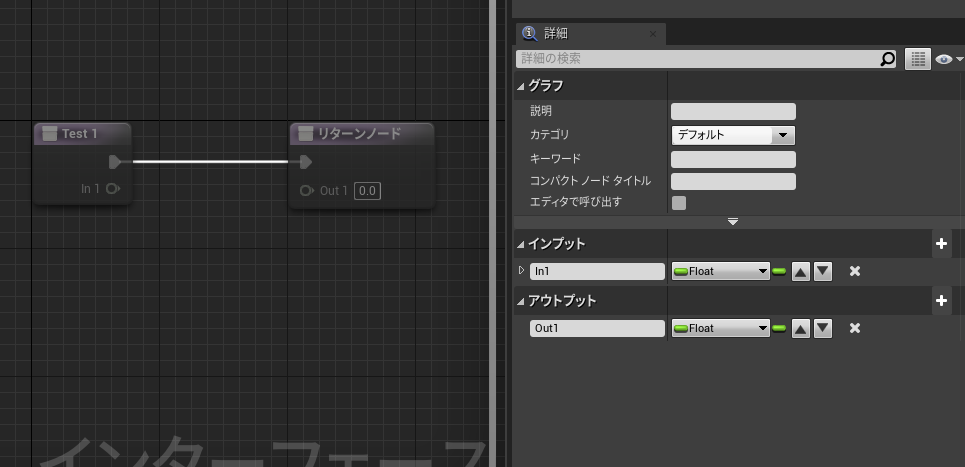Open the Out1 Float type dropdown
This screenshot has height=467, width=965.
(721, 329)
